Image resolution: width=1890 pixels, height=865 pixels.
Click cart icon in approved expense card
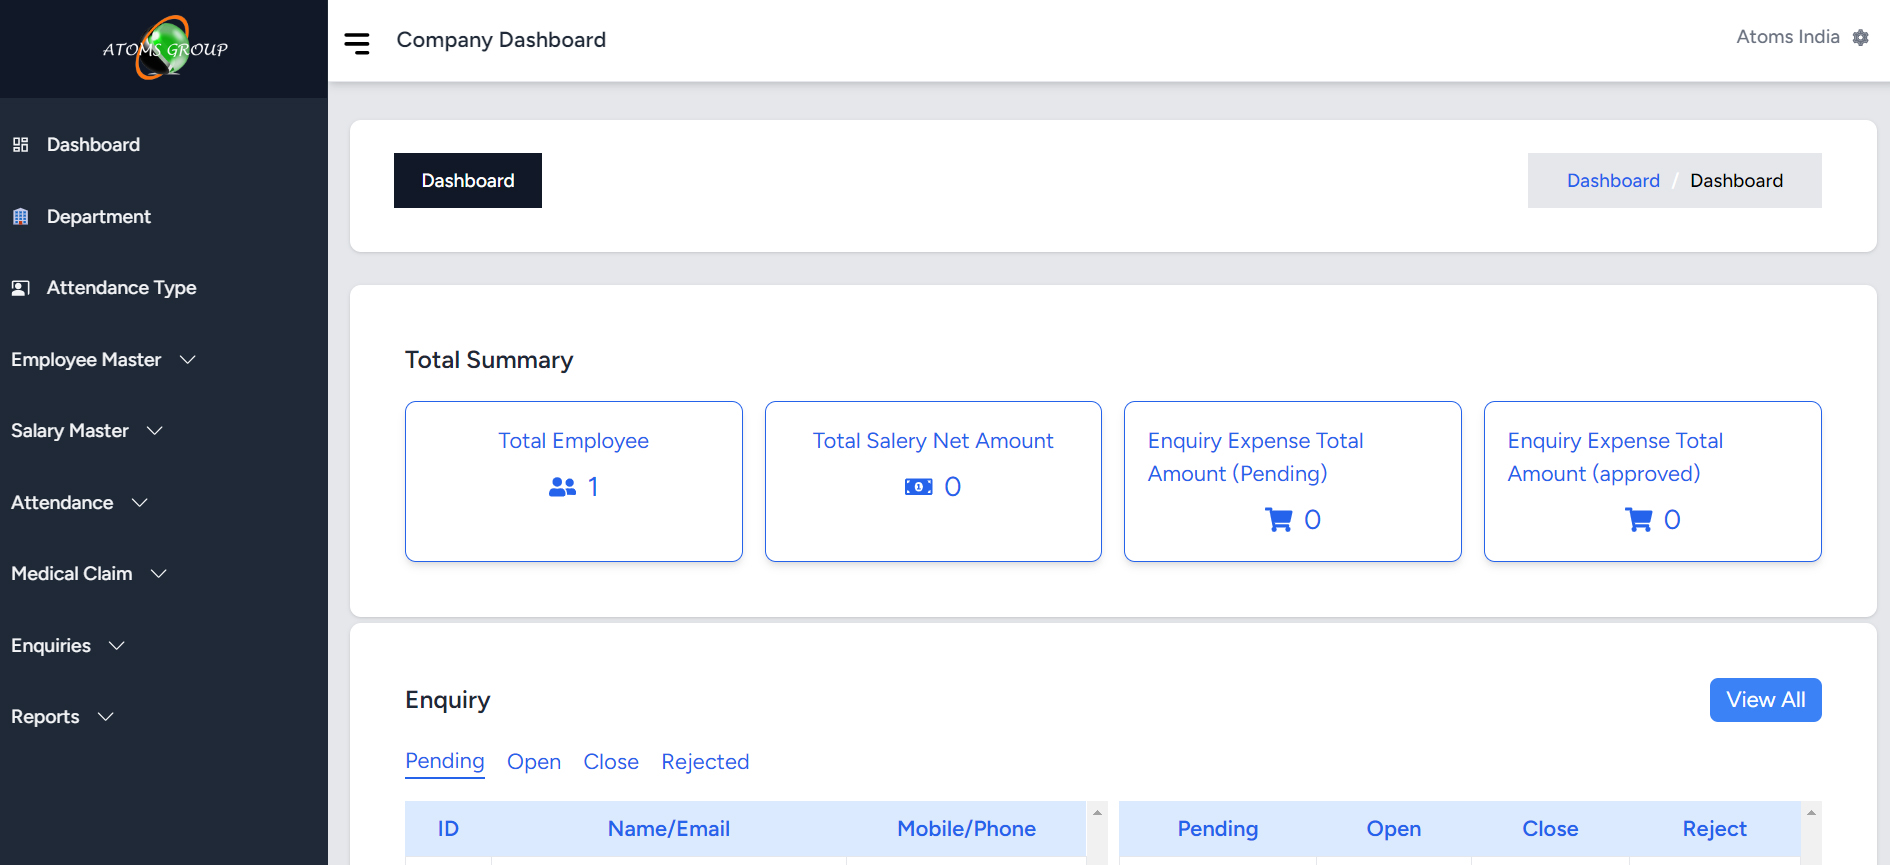click(1638, 520)
